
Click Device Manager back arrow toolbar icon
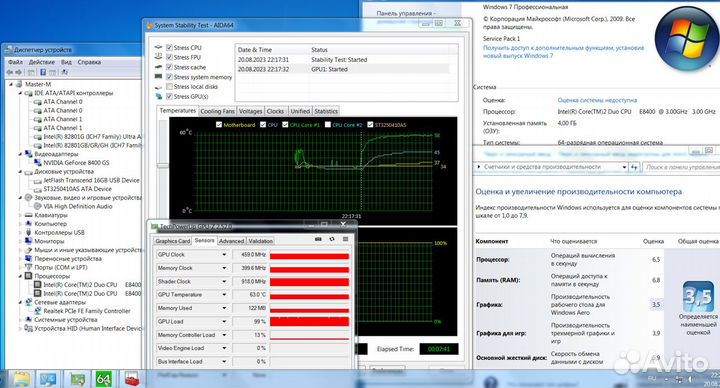[x=10, y=72]
